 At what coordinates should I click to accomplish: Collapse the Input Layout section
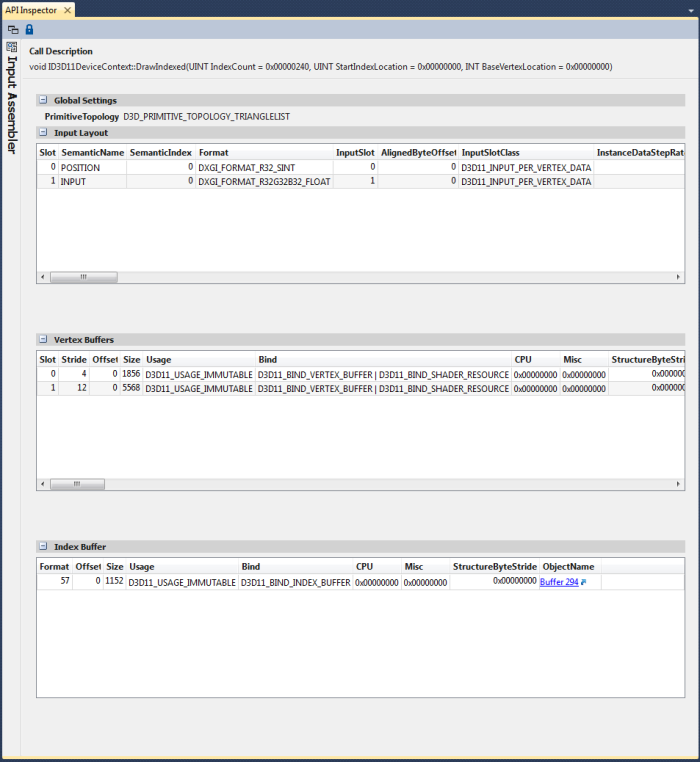click(x=42, y=132)
